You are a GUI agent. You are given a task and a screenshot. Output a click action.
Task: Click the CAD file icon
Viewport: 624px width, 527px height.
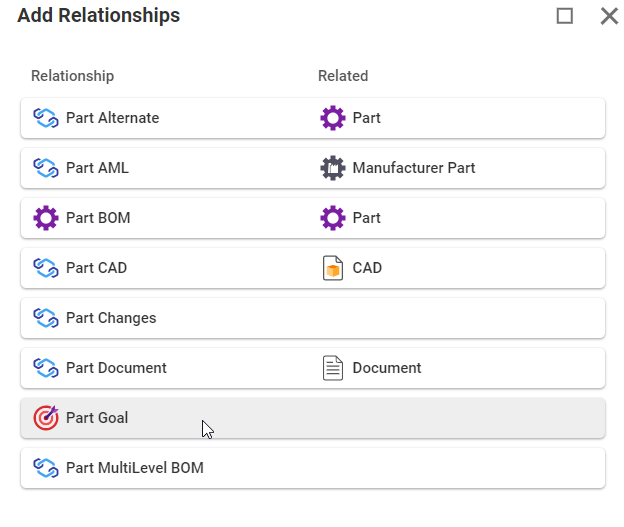332,268
